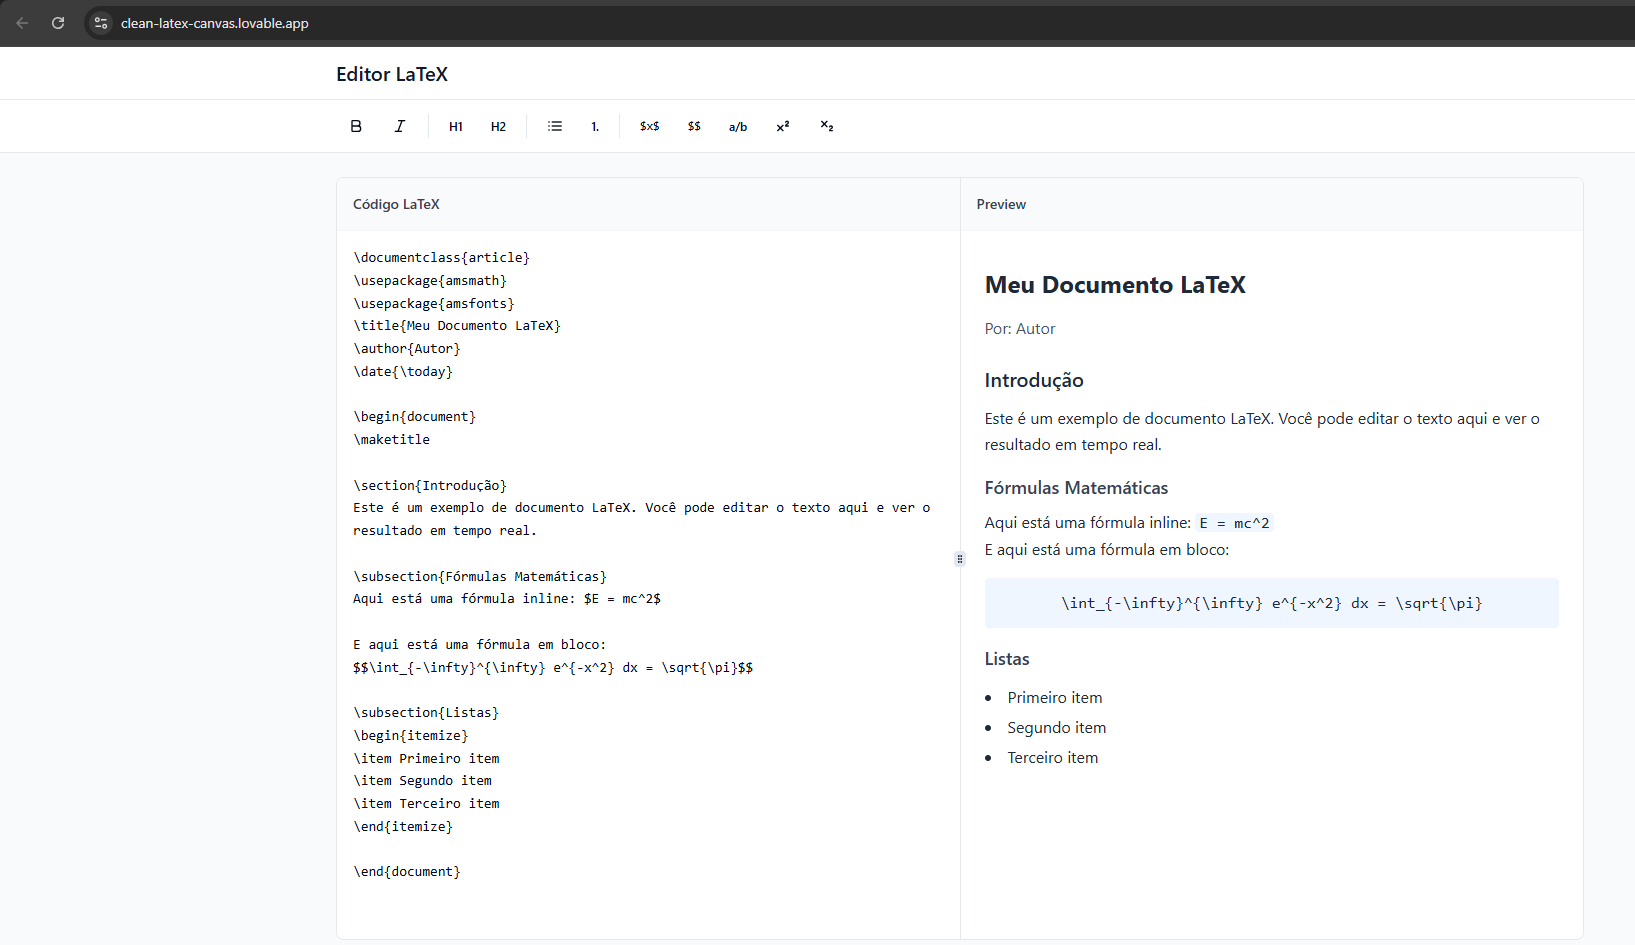Image resolution: width=1635 pixels, height=945 pixels.
Task: Grab the panel divider handle
Action: click(x=960, y=559)
